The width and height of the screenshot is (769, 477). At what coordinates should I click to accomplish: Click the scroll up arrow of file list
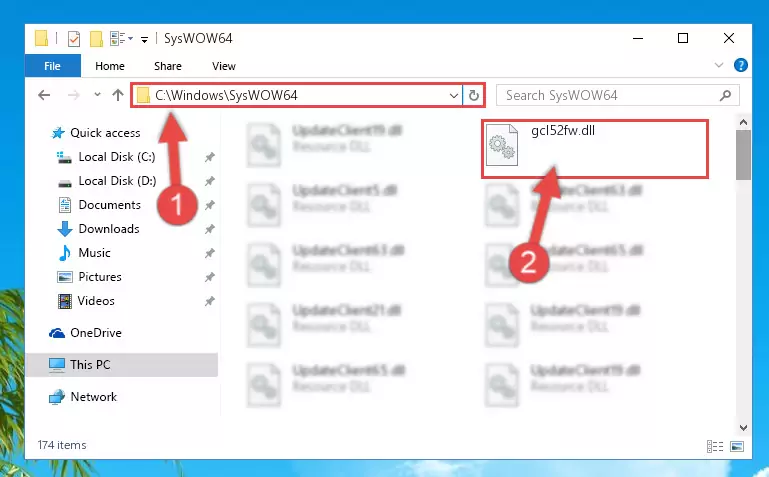pyautogui.click(x=743, y=122)
